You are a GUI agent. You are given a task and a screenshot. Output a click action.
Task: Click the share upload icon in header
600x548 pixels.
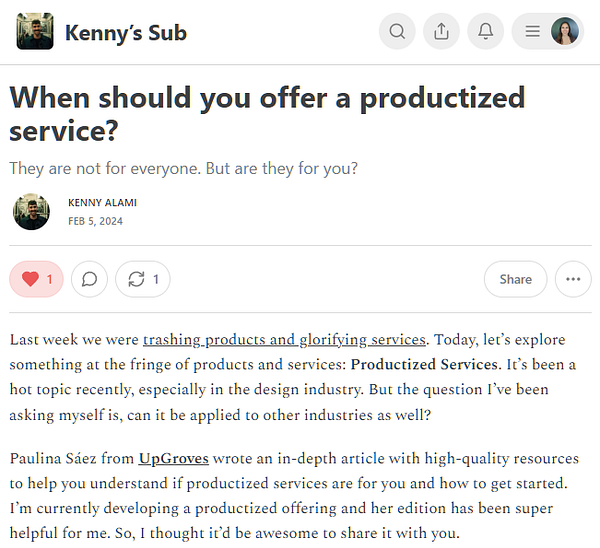(441, 32)
